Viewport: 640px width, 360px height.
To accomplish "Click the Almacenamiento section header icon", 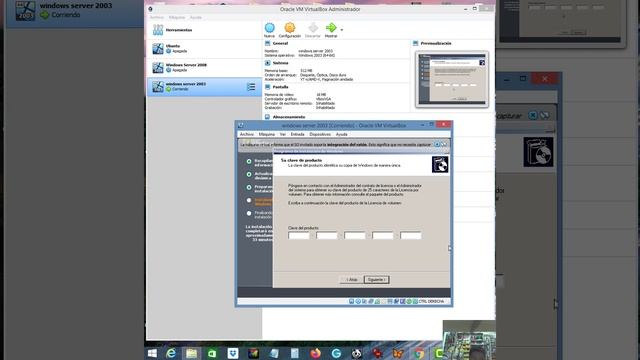I will click(x=267, y=117).
